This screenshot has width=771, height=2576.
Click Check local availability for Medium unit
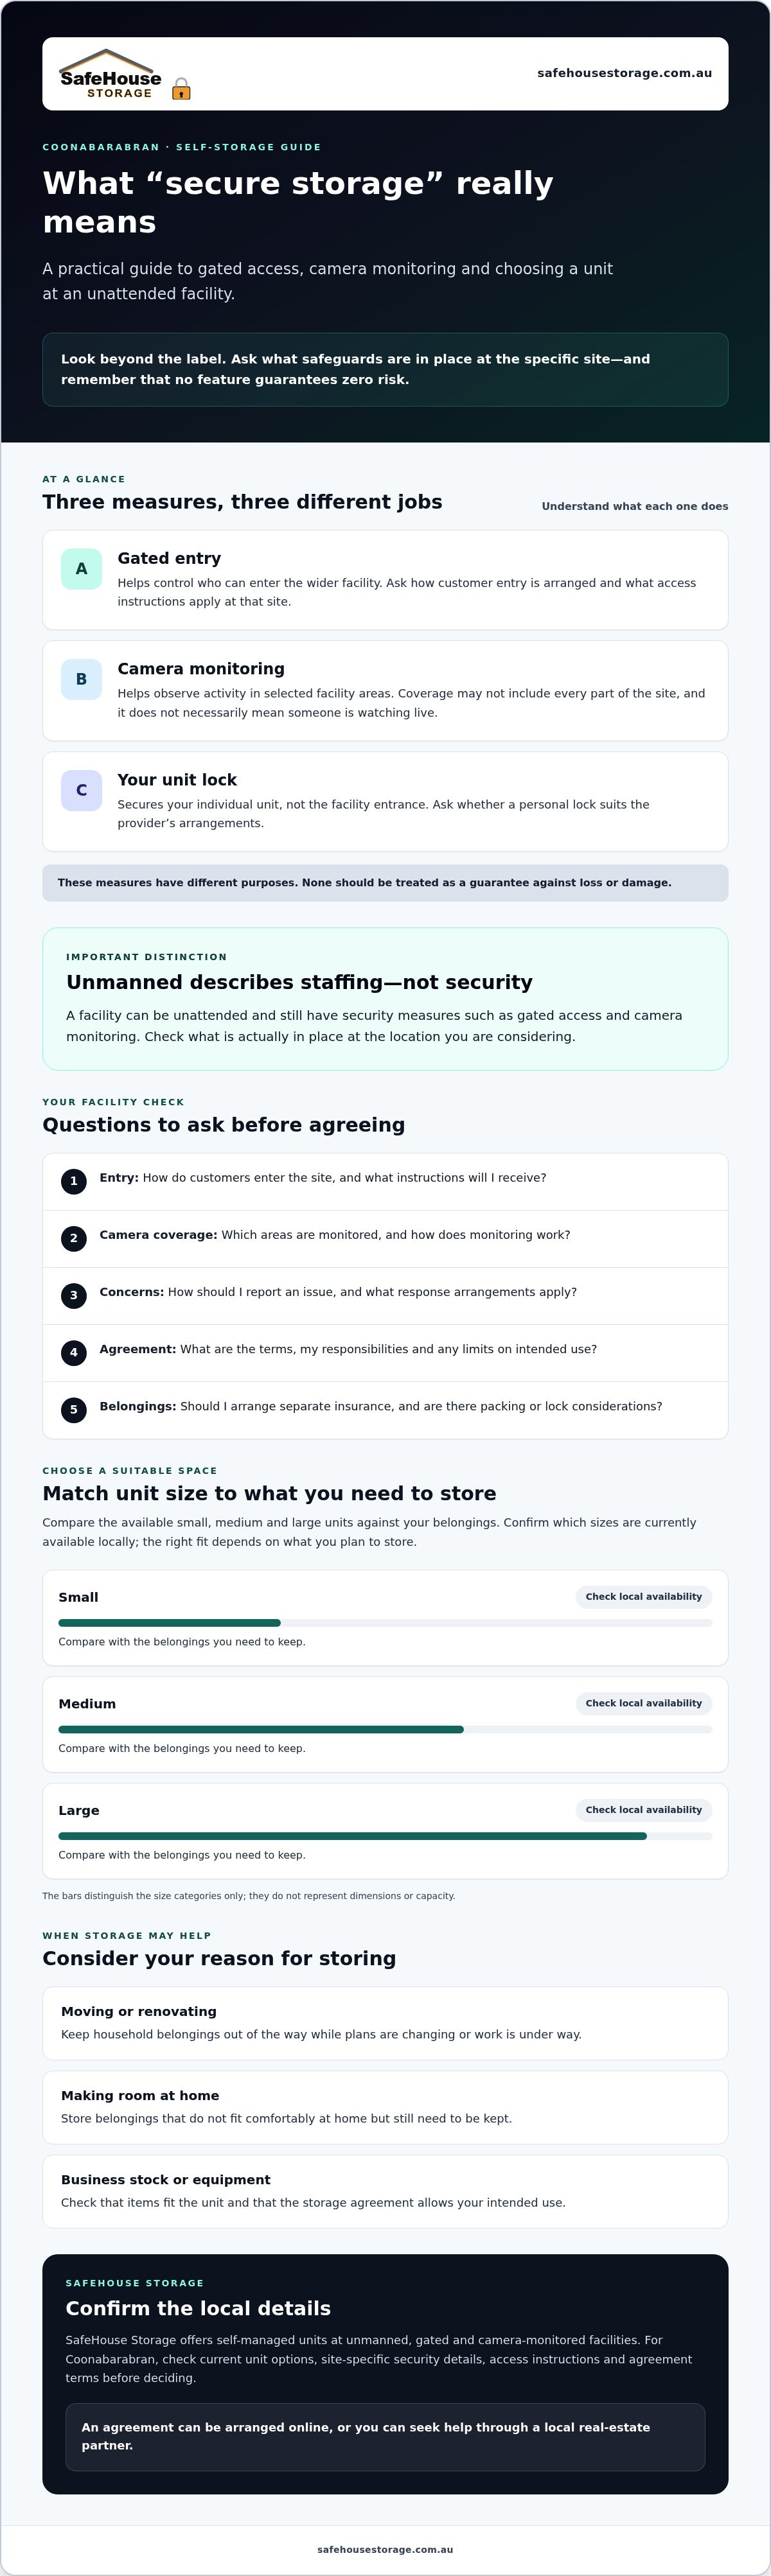[644, 1703]
